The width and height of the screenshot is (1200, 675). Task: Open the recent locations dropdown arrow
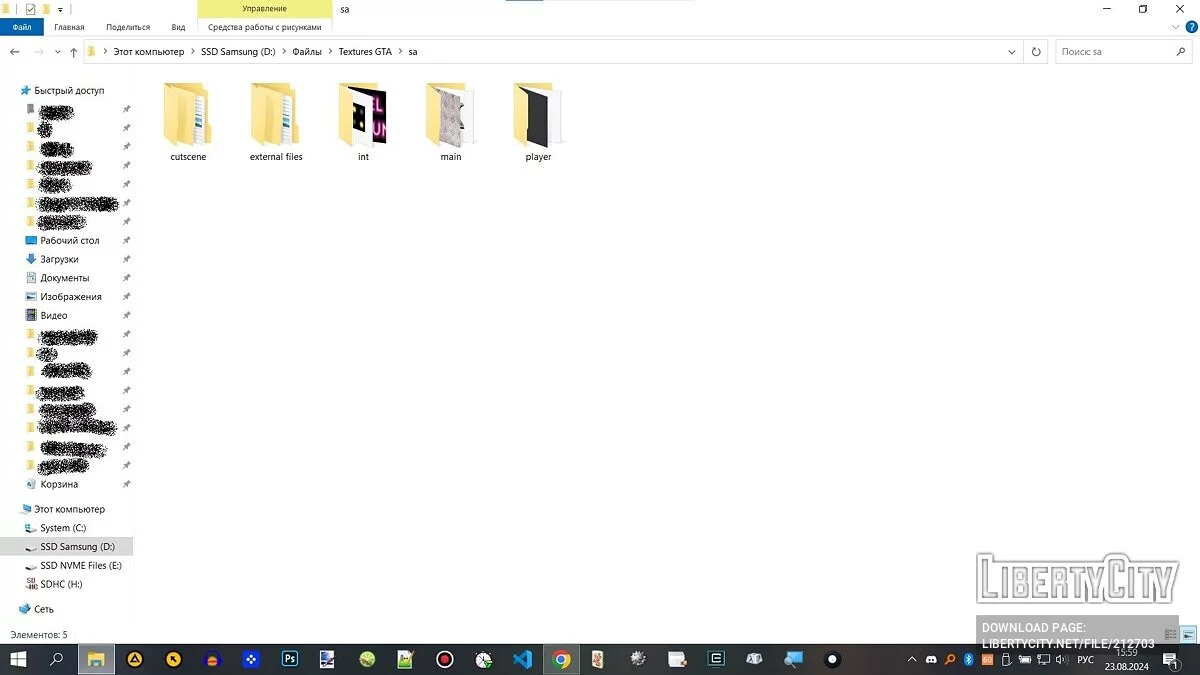coord(57,52)
